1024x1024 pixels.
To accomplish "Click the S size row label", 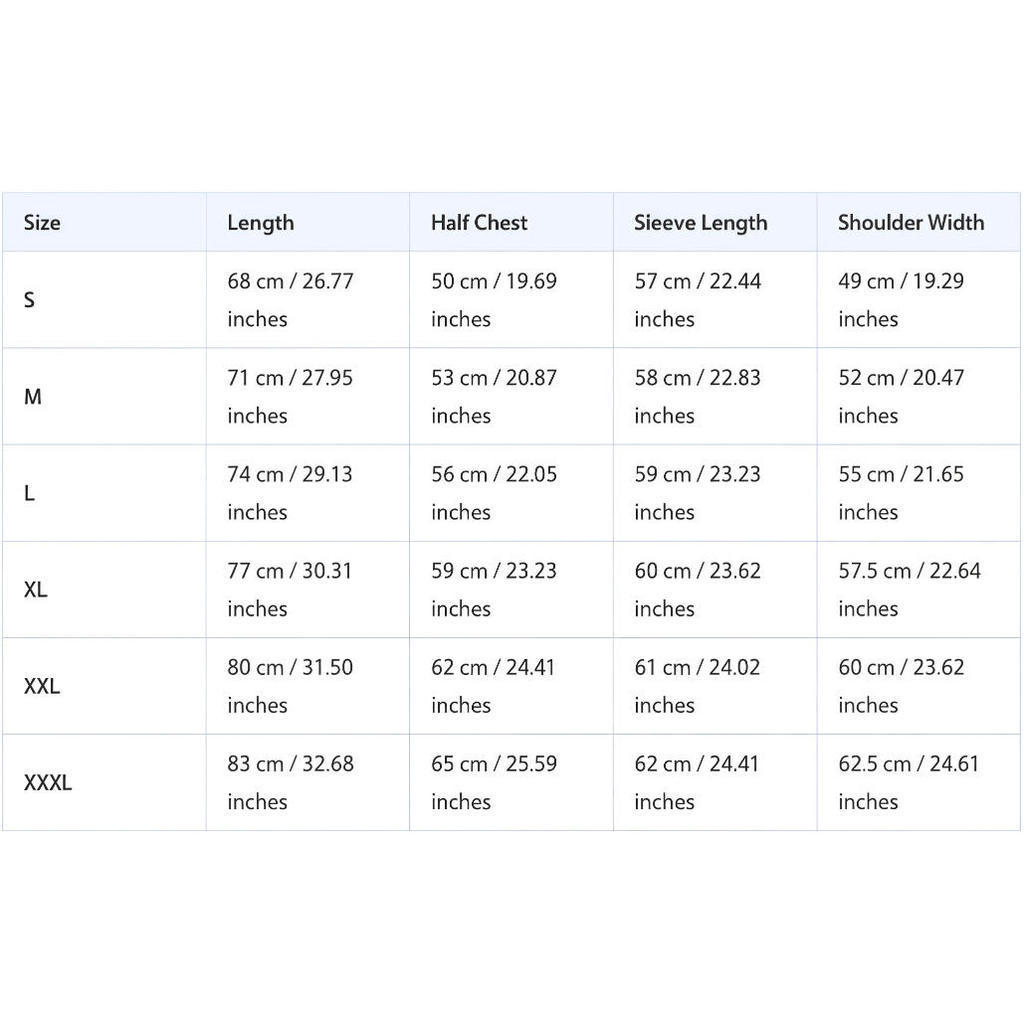I will [29, 300].
